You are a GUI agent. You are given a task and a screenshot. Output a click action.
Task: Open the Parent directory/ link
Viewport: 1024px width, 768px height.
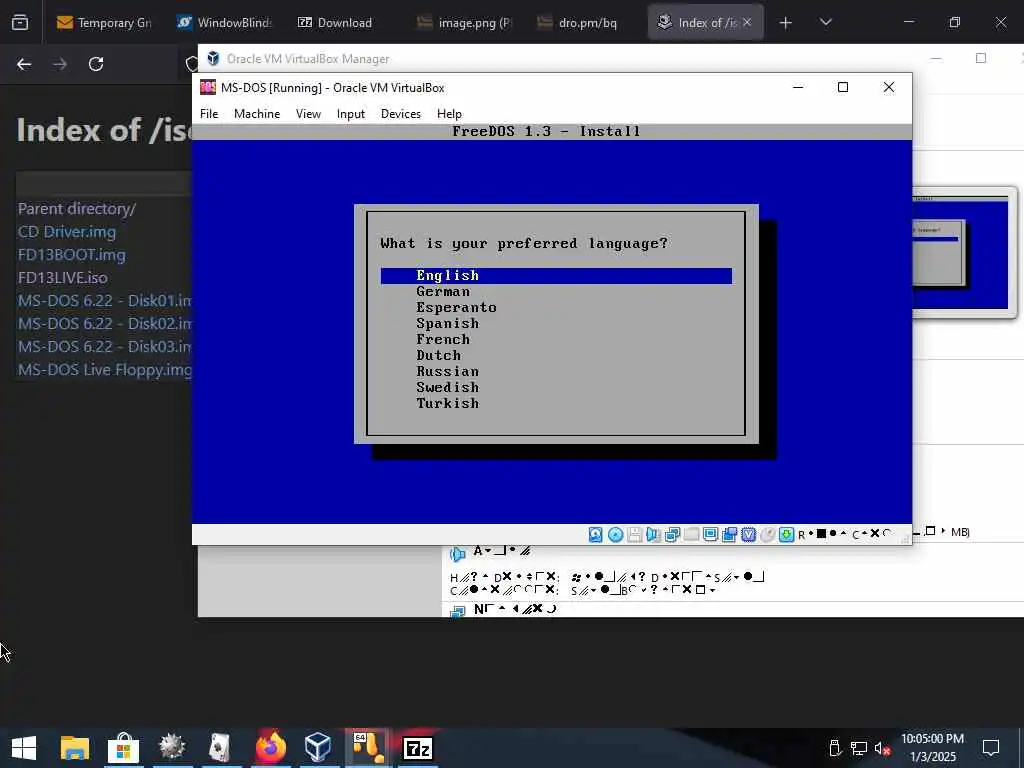coord(76,209)
